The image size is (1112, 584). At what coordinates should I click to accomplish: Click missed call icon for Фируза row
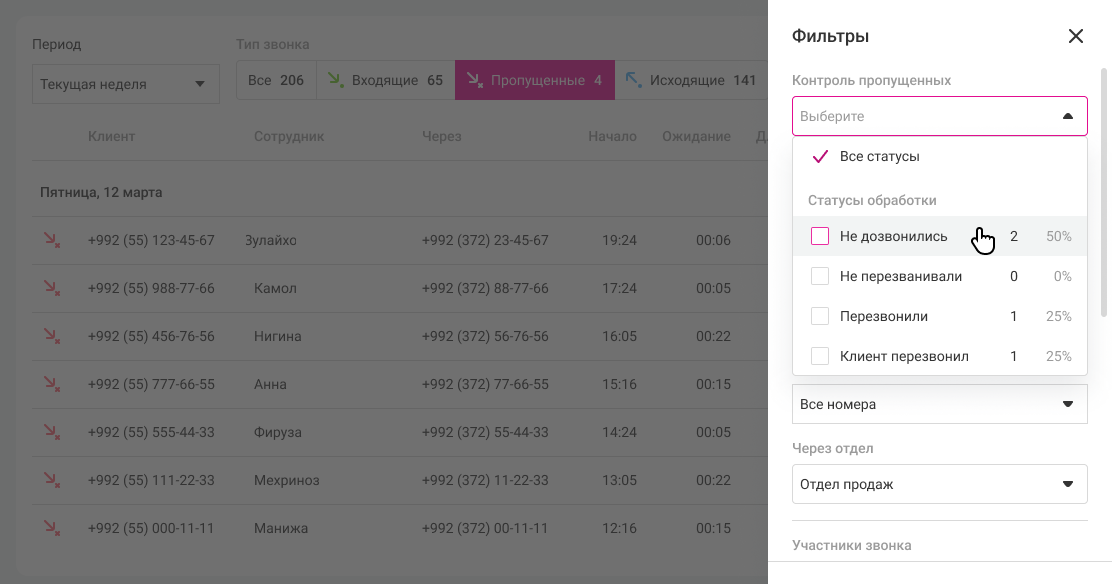tap(51, 432)
